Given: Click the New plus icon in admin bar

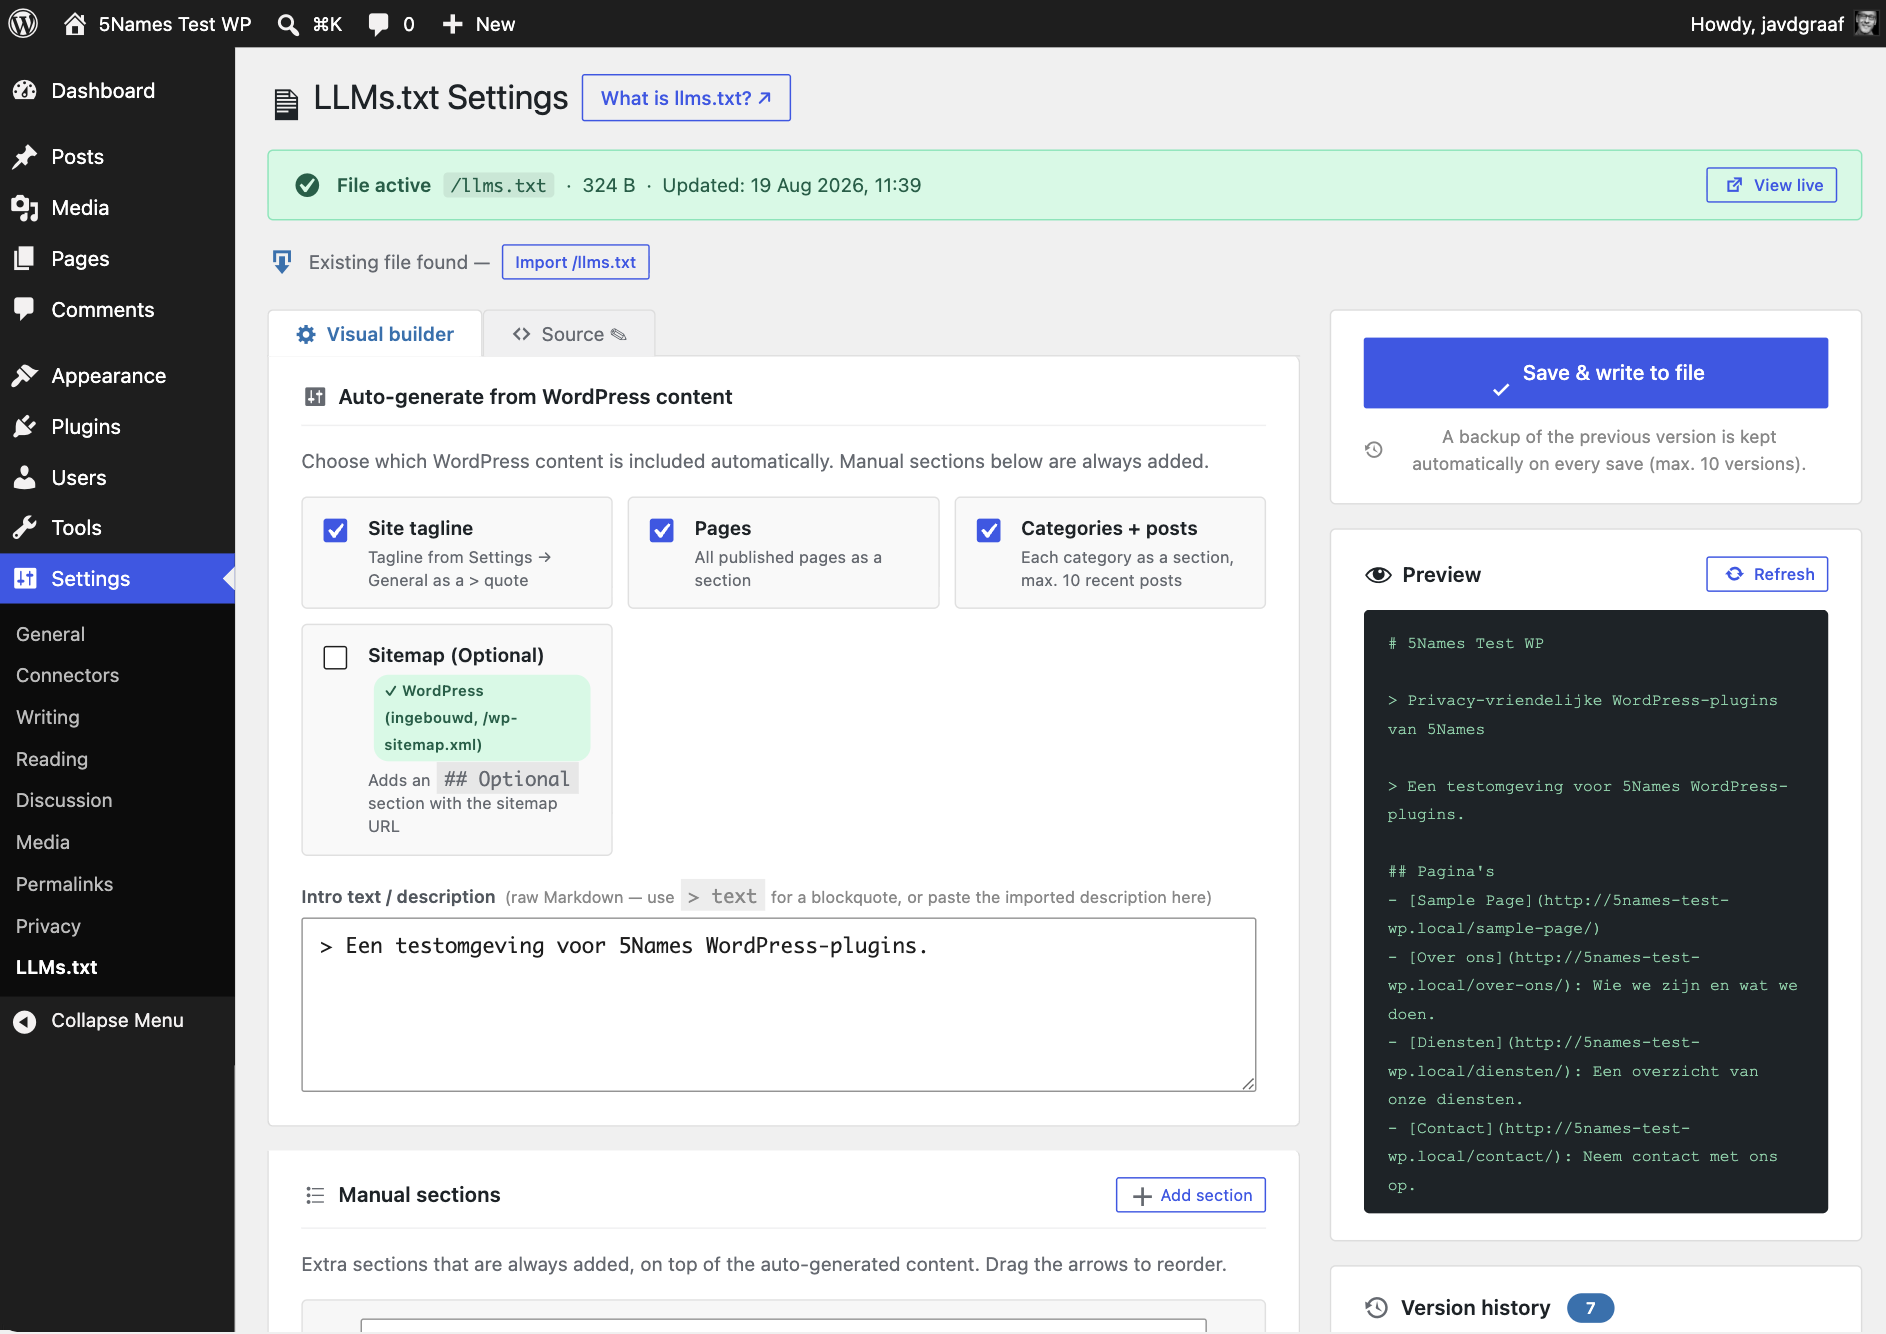Looking at the screenshot, I should 452,24.
